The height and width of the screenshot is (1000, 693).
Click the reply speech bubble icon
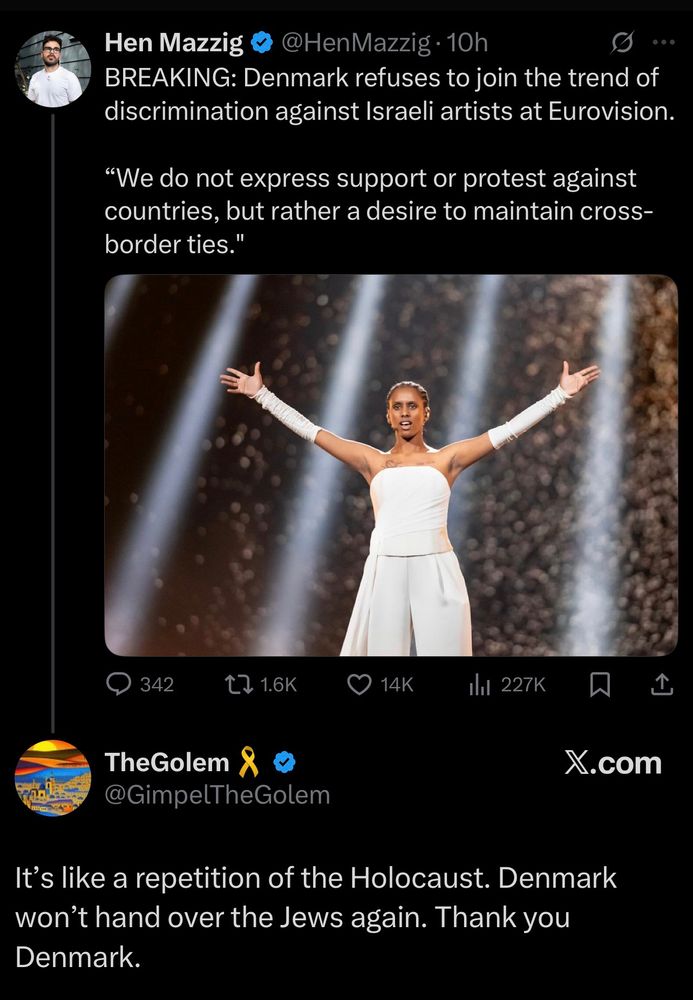click(118, 684)
